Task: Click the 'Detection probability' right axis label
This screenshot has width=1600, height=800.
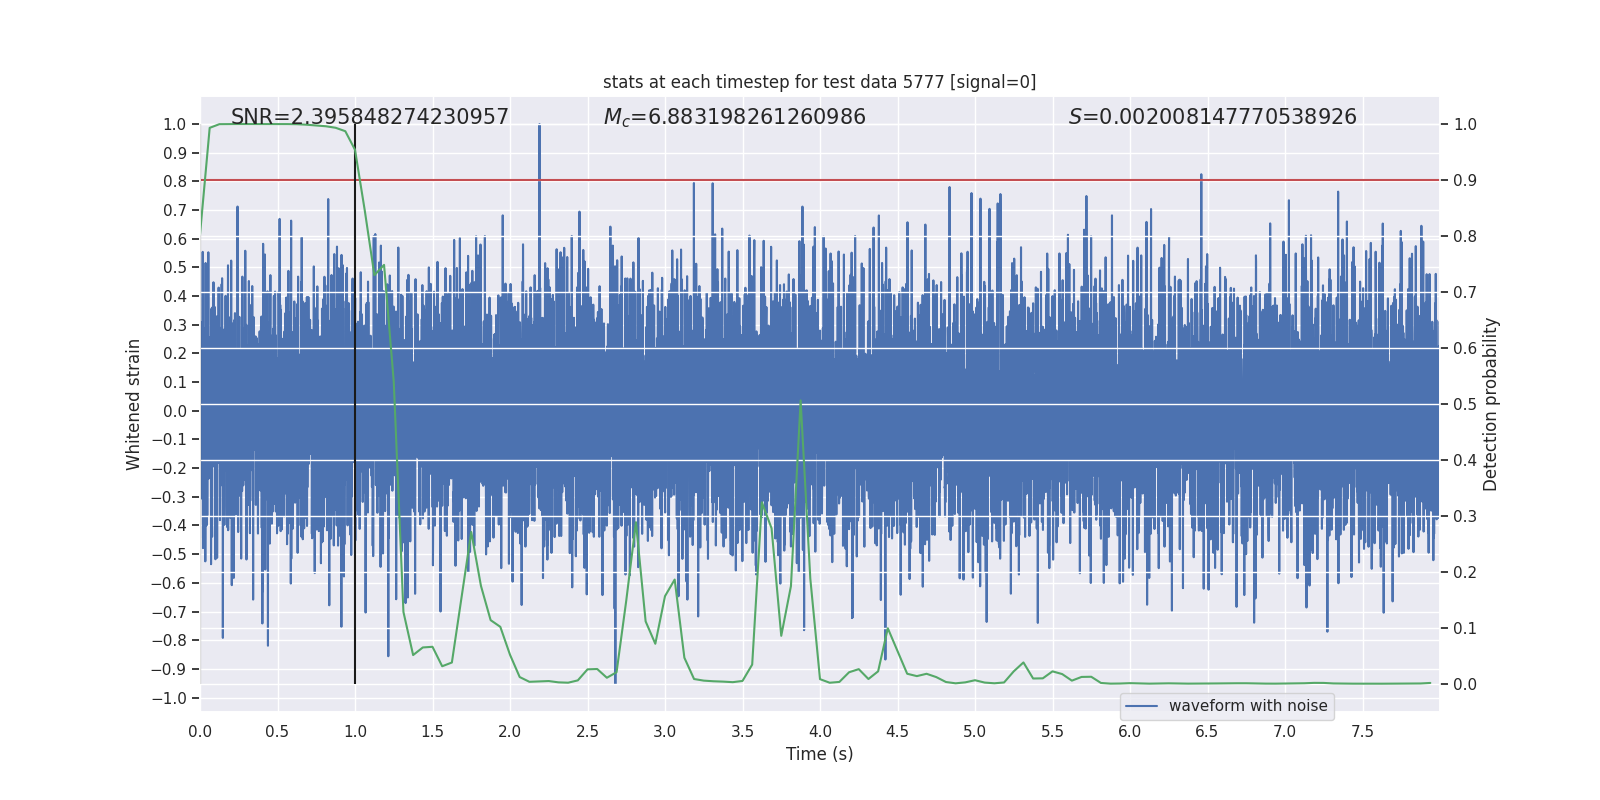Action: click(1490, 404)
